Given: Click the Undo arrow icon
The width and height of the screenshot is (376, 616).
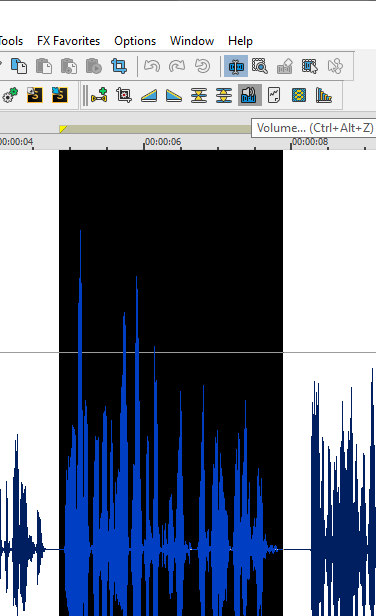Looking at the screenshot, I should tap(152, 66).
